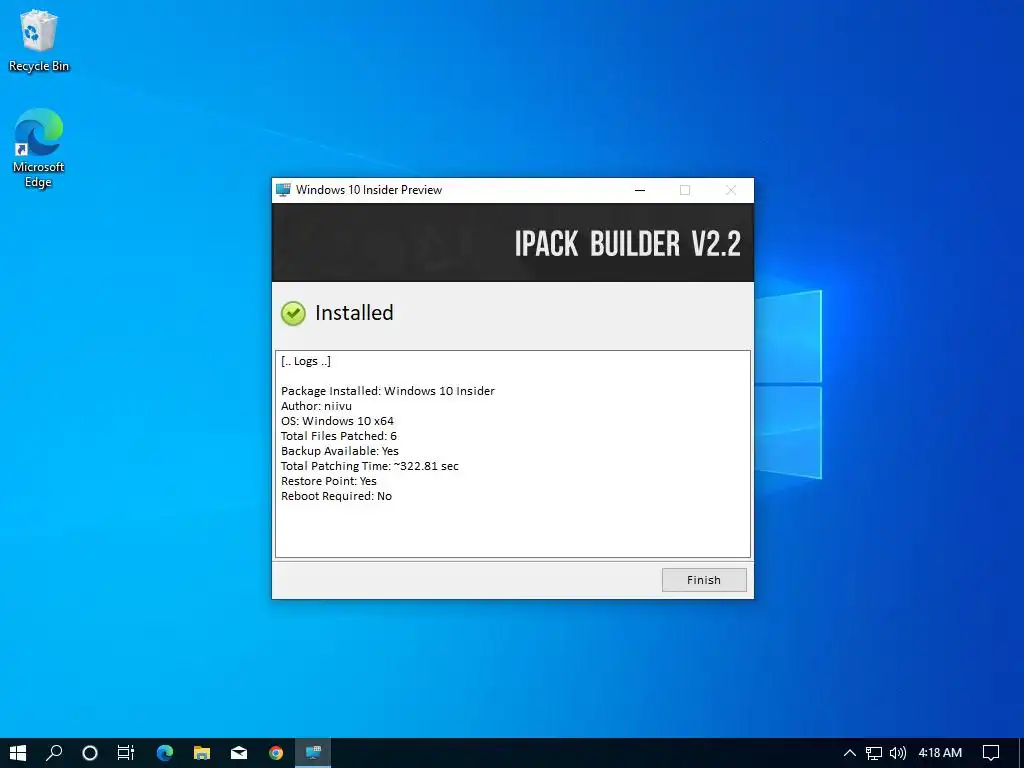Click the "Restore Point: Yes" line
Image resolution: width=1024 pixels, height=768 pixels.
coord(328,481)
